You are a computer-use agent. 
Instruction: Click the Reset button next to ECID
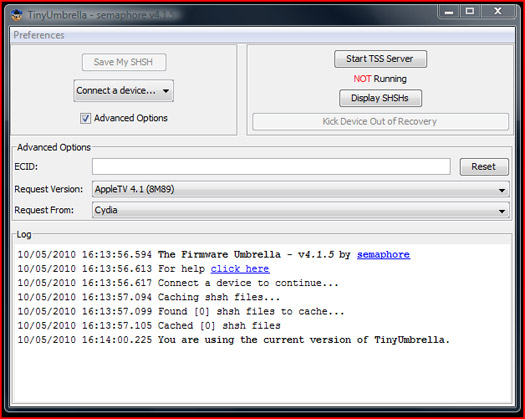point(484,167)
